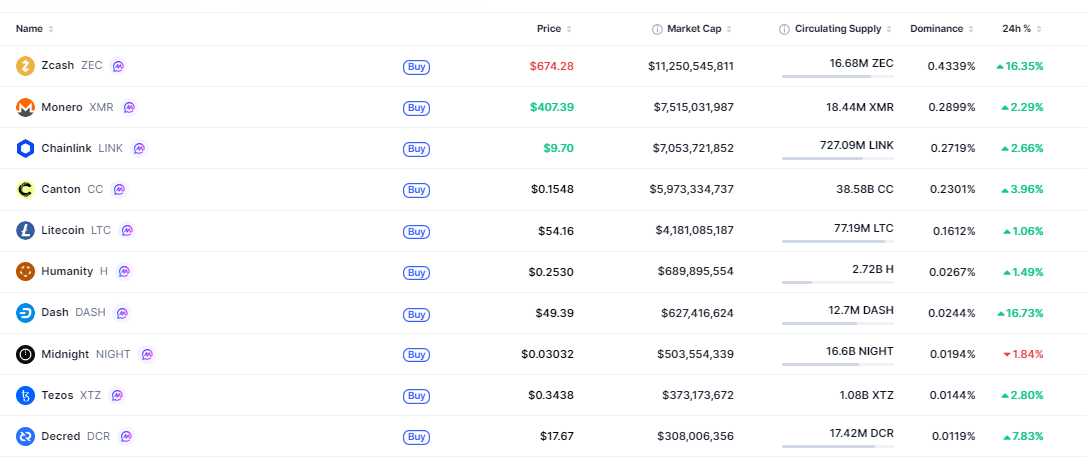Open the purple chat icon beside CC
1087x461 pixels.
(x=119, y=189)
